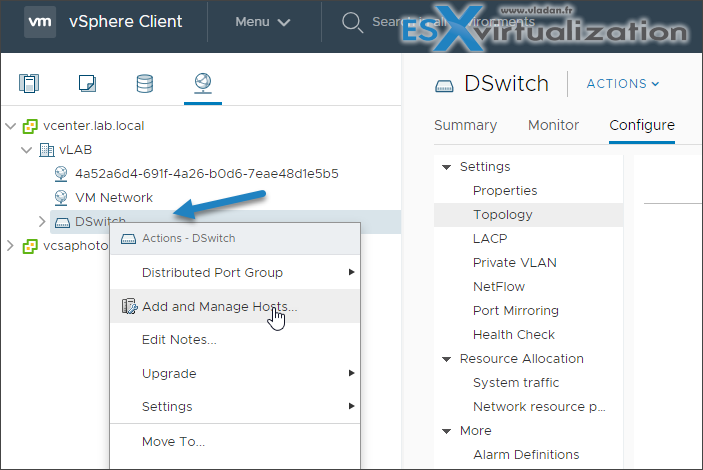
Task: Open Distributed Port Group submenu
Action: pyautogui.click(x=235, y=272)
